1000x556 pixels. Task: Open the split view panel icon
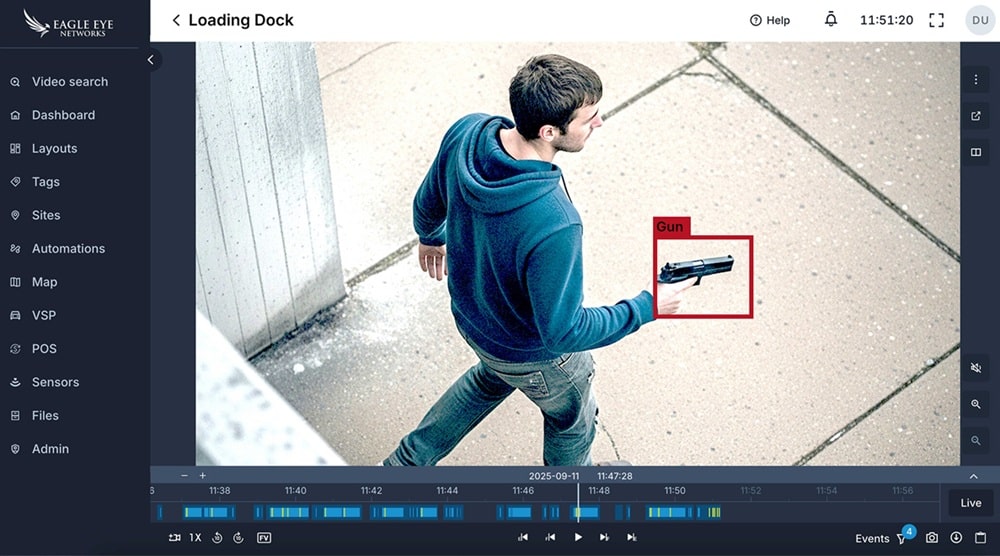(976, 153)
